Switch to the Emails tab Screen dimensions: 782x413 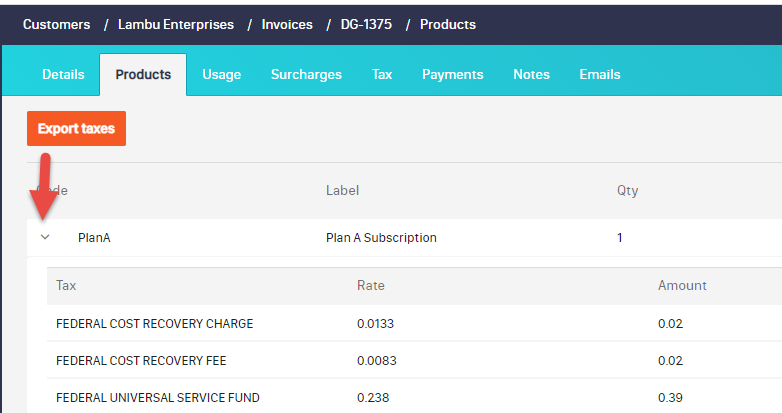pyautogui.click(x=600, y=75)
